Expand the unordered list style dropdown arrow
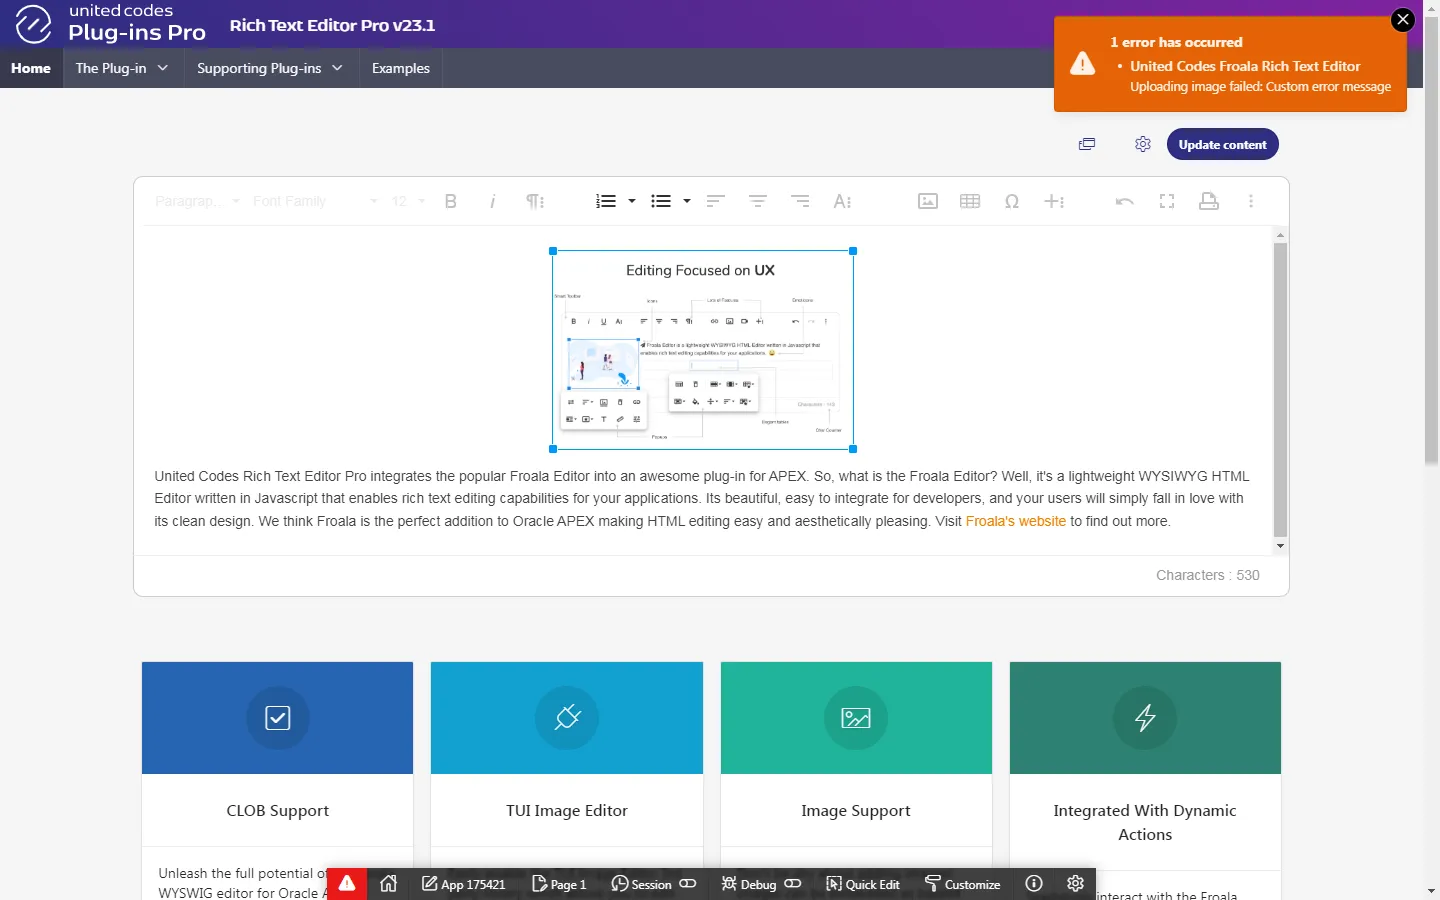The image size is (1440, 900). click(687, 201)
